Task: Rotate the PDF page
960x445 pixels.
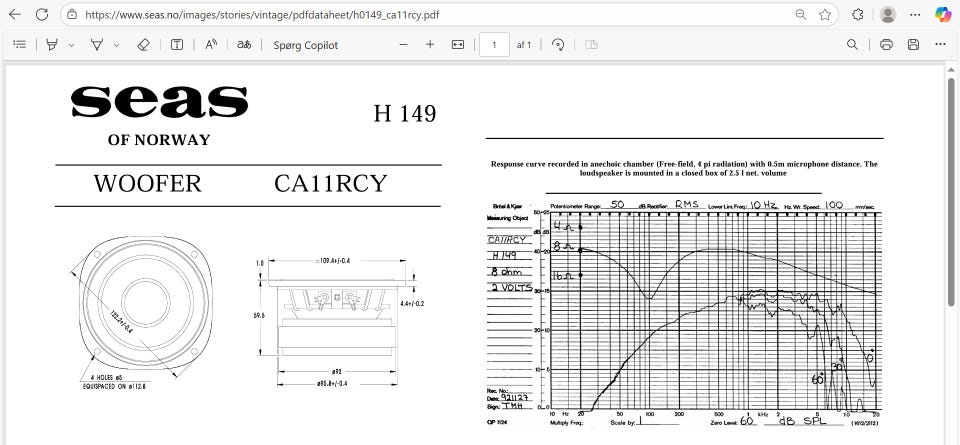Action: tap(558, 45)
